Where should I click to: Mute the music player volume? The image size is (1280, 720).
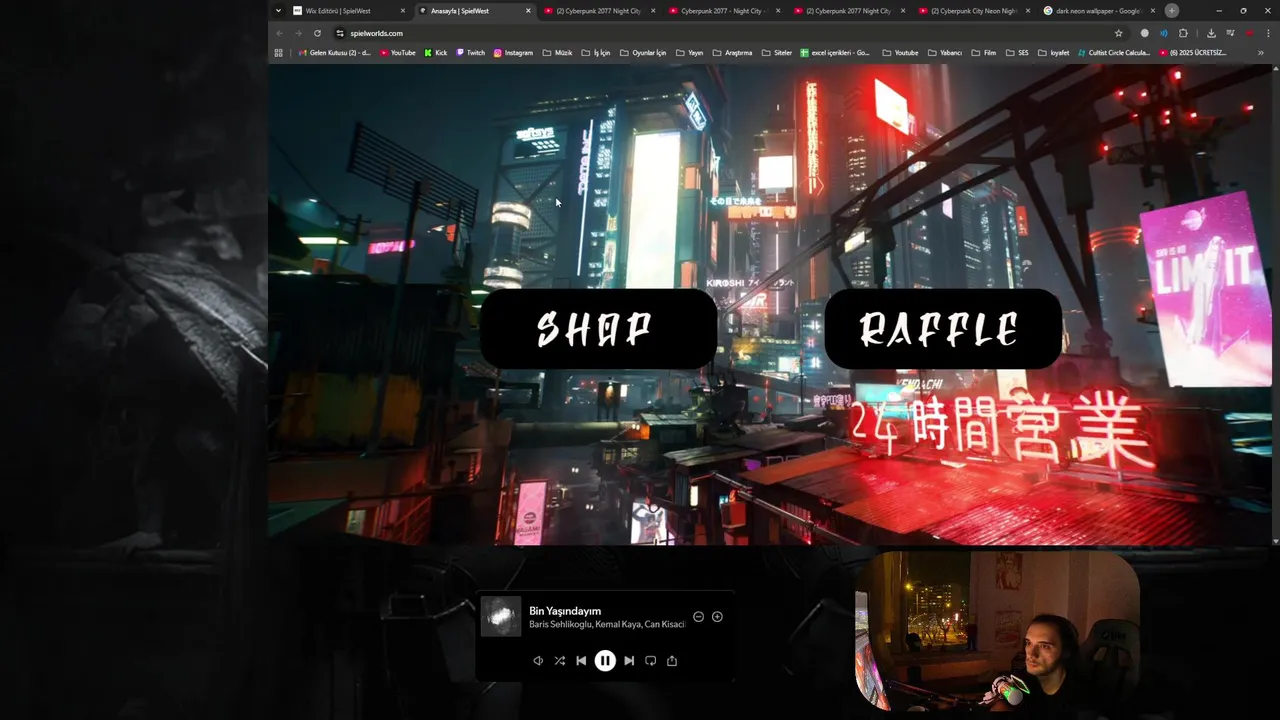[x=538, y=660]
